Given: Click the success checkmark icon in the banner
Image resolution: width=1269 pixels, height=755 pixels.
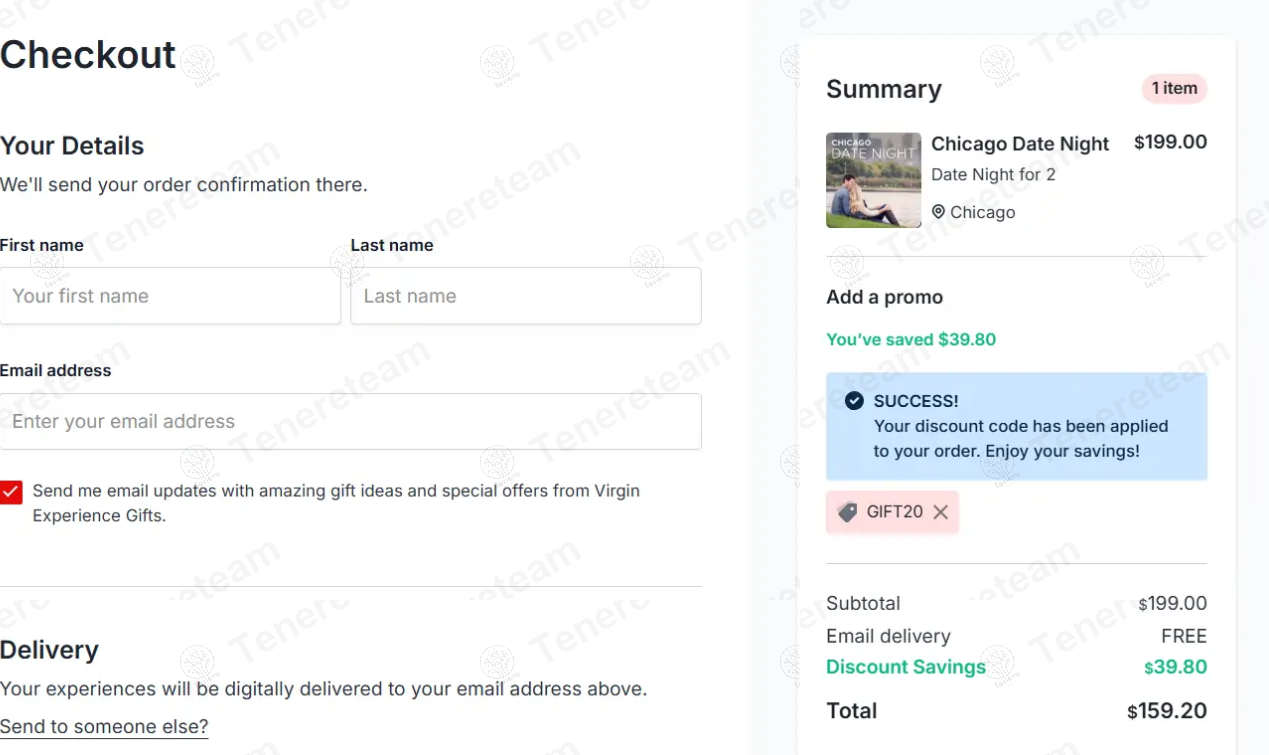Looking at the screenshot, I should pyautogui.click(x=854, y=401).
